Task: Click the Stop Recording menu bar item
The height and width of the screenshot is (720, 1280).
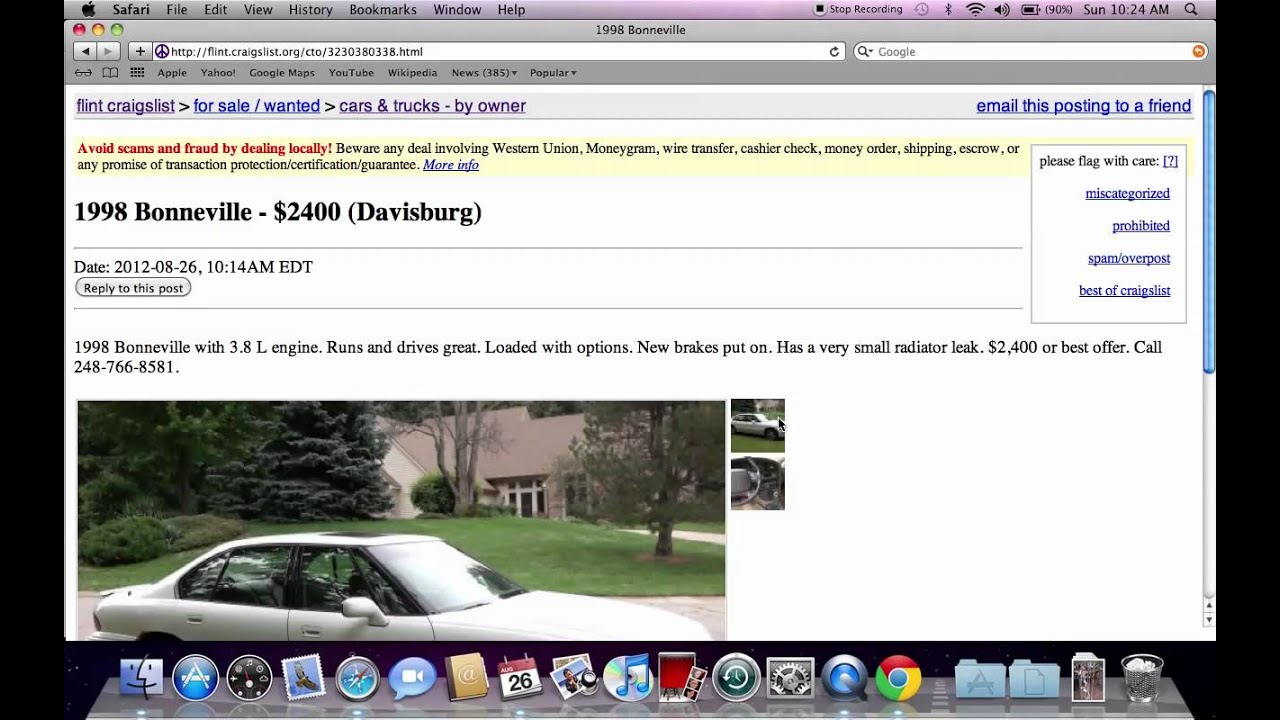Action: point(858,9)
